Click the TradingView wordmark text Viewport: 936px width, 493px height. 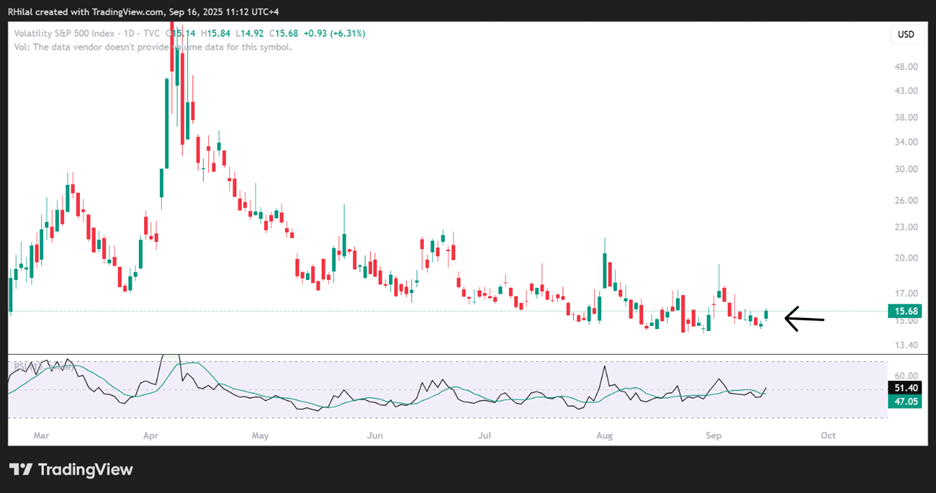click(85, 469)
